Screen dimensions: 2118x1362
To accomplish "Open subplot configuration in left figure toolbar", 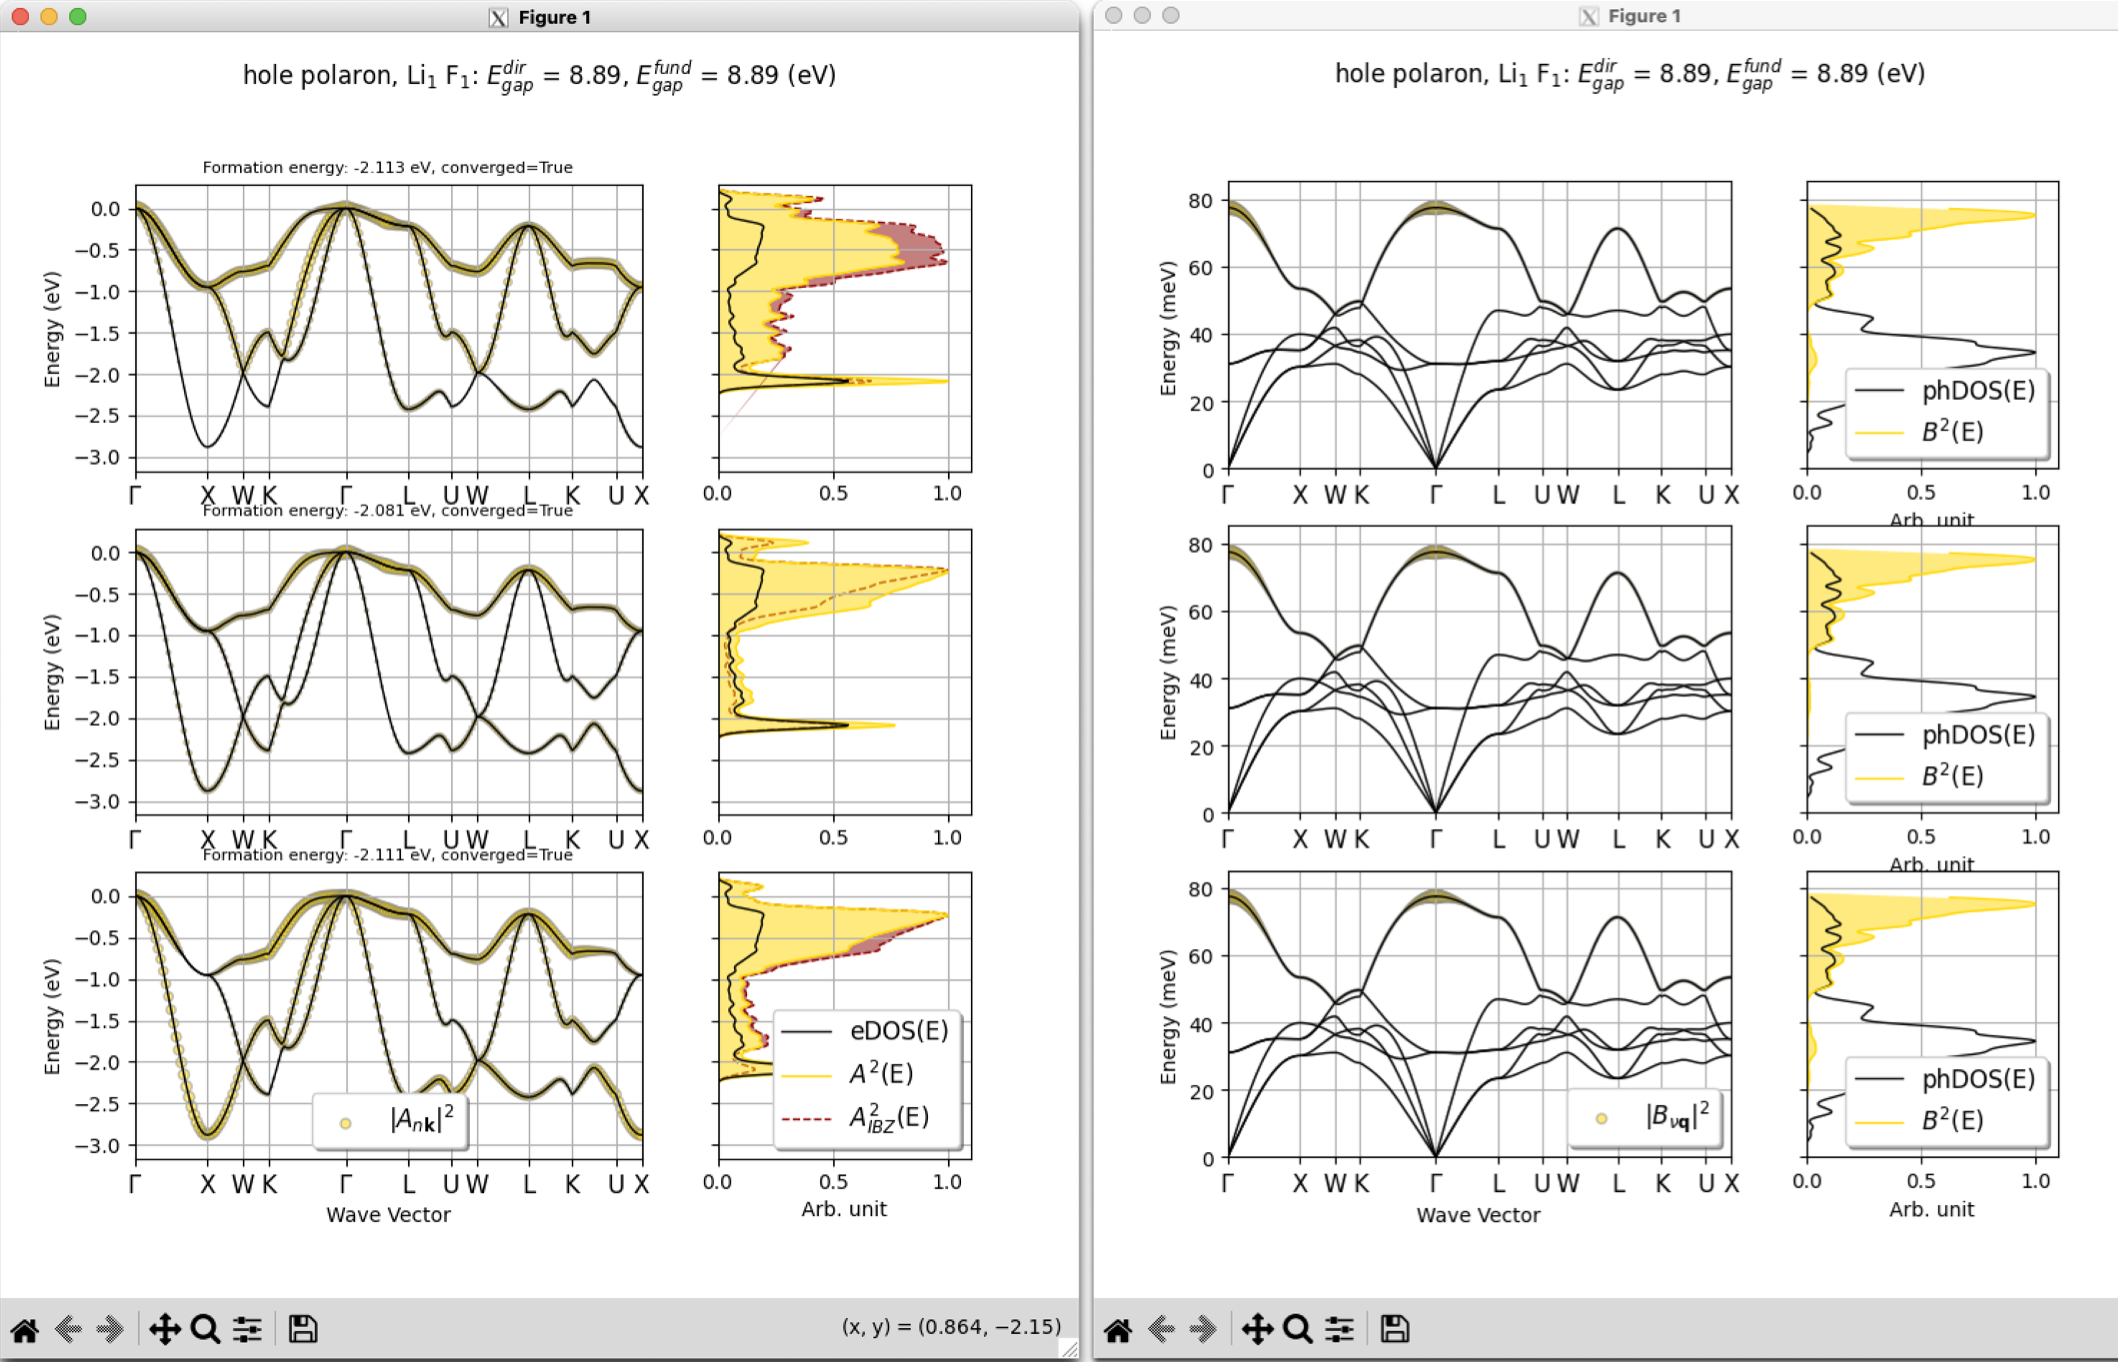I will (247, 1329).
